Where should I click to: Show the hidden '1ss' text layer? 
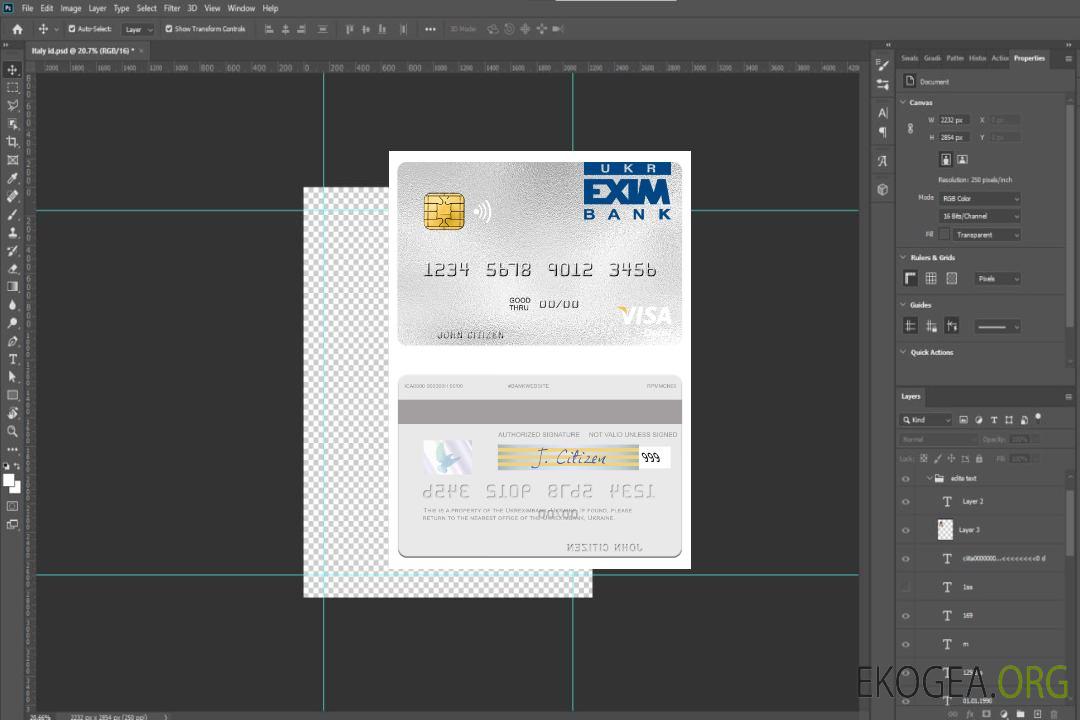click(x=906, y=587)
